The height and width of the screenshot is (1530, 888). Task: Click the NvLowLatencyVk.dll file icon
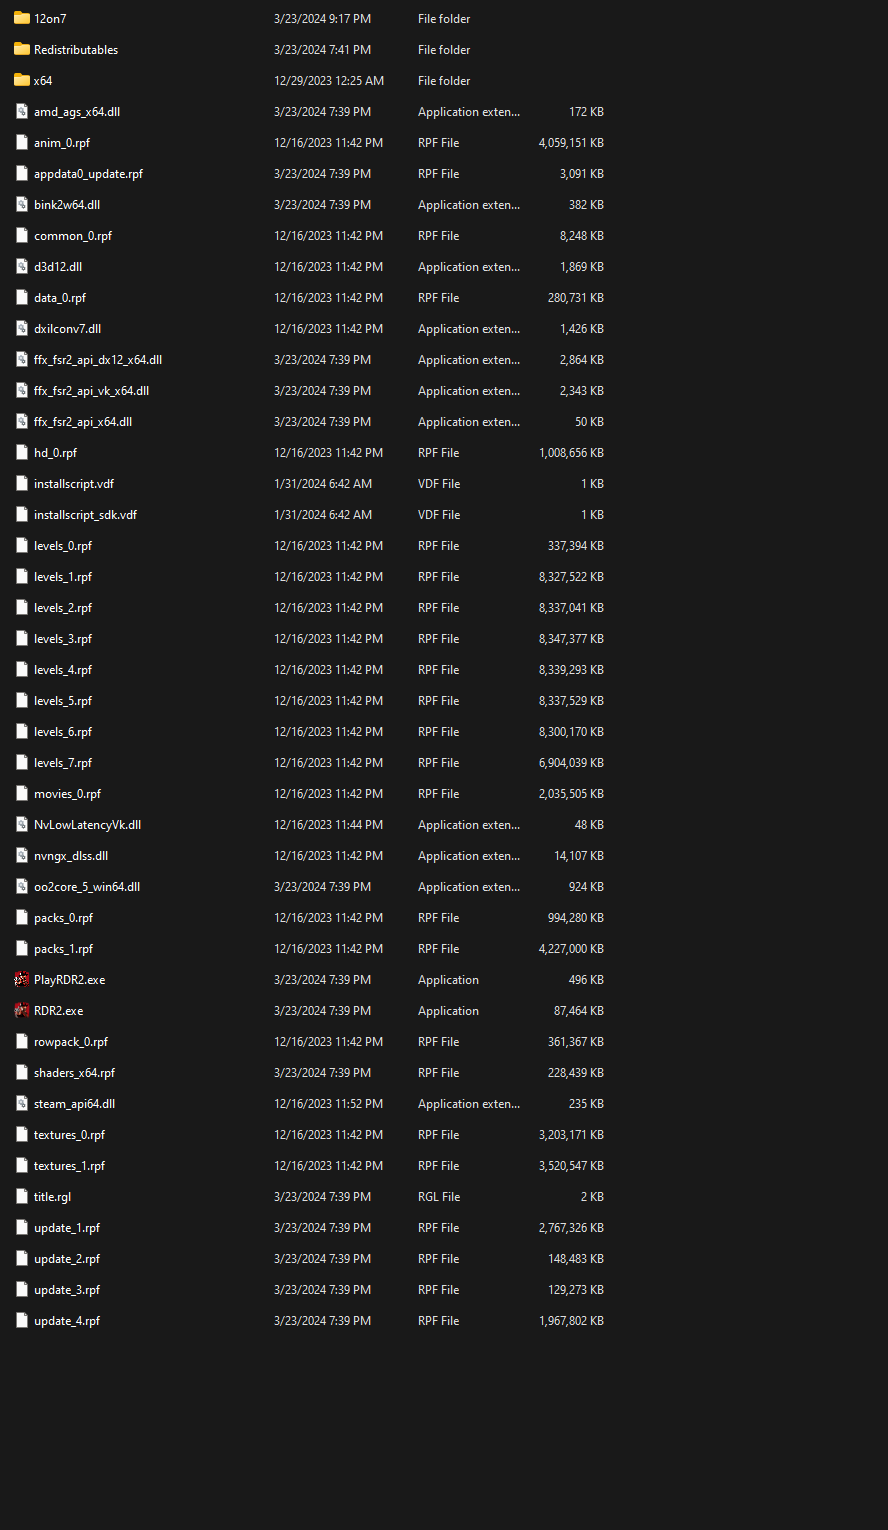(x=22, y=824)
